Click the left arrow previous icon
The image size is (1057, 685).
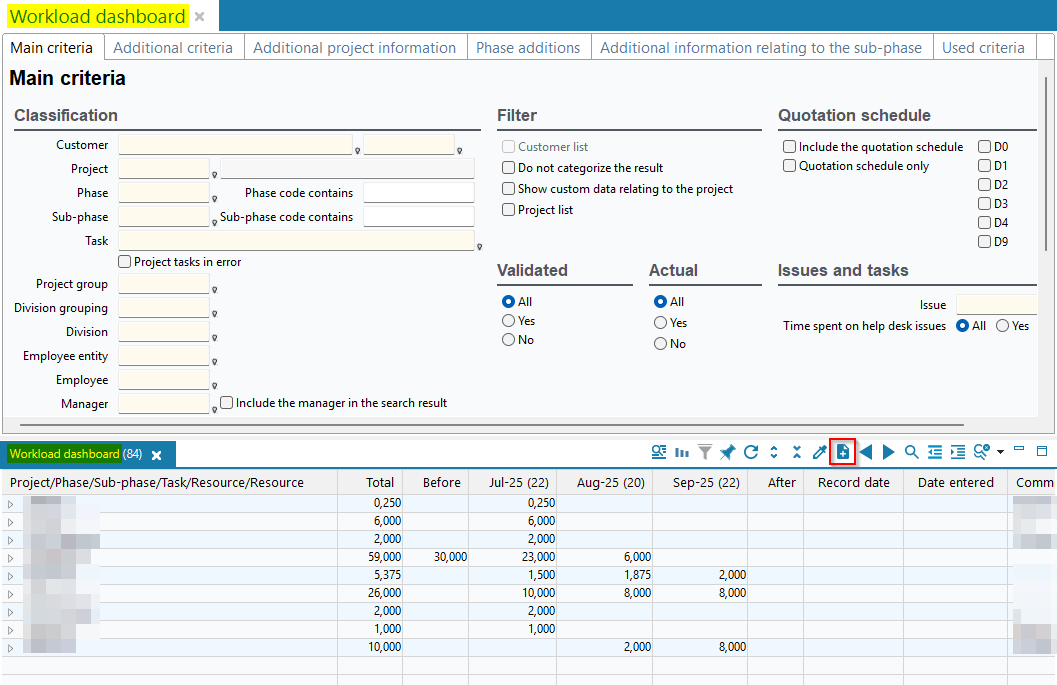(866, 453)
